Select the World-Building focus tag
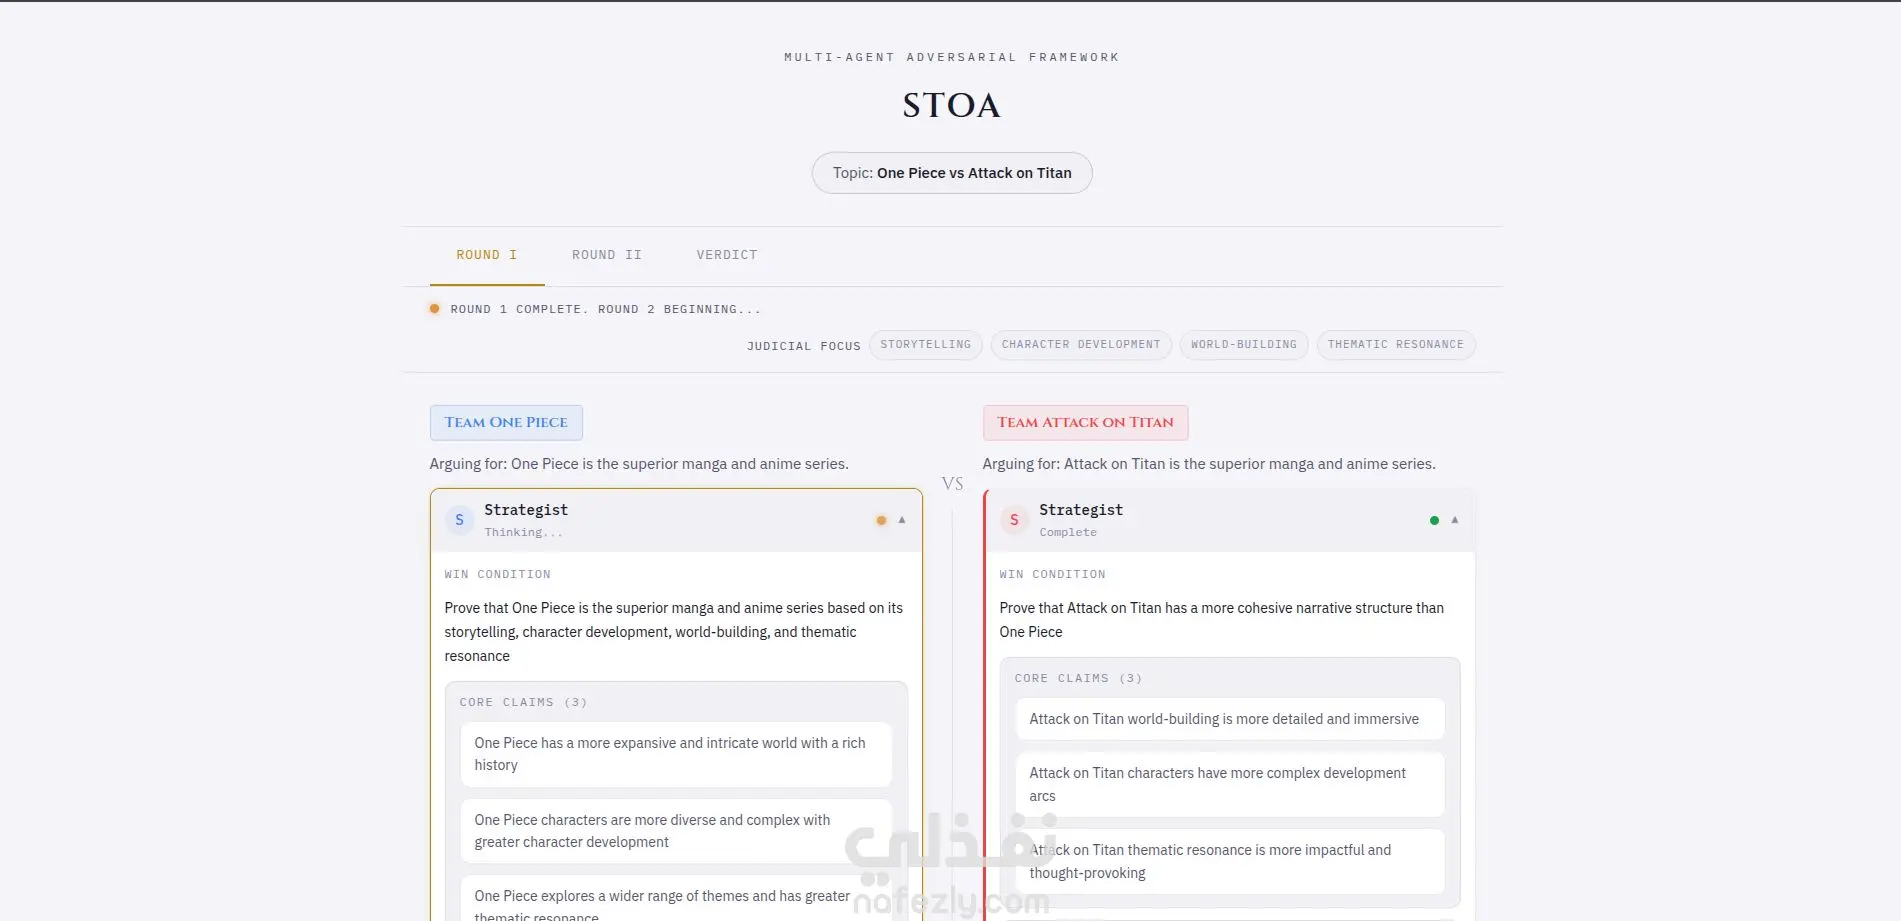This screenshot has height=921, width=1901. tap(1244, 345)
